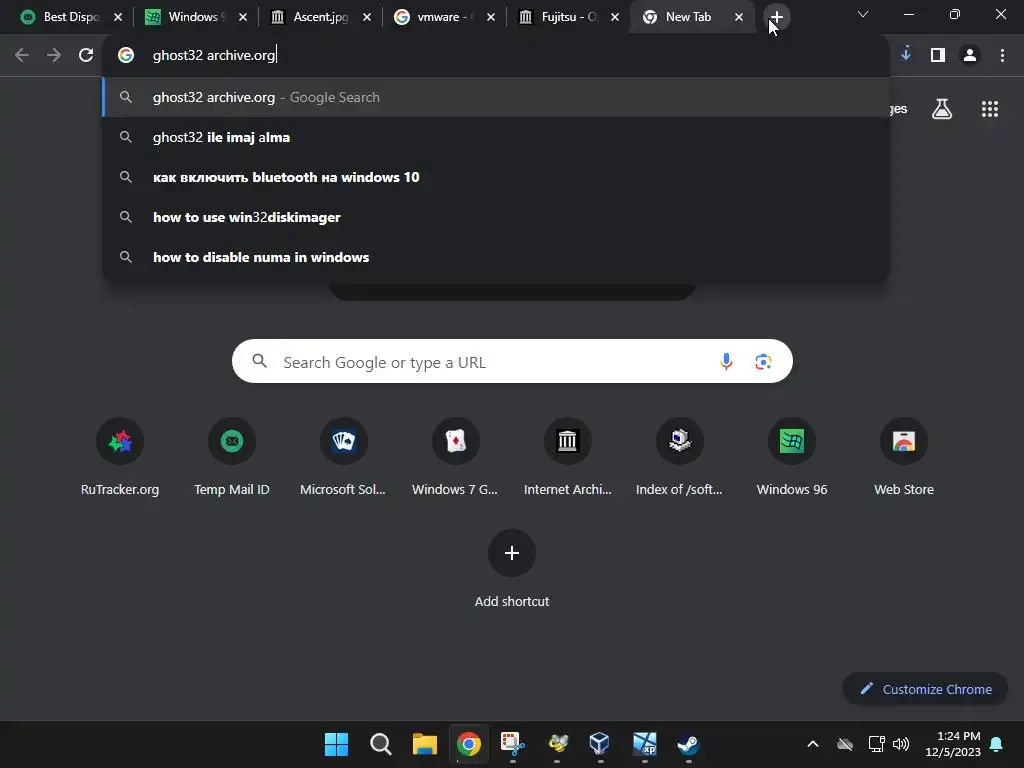Click the forward navigation arrow
Image resolution: width=1024 pixels, height=768 pixels.
[x=54, y=55]
